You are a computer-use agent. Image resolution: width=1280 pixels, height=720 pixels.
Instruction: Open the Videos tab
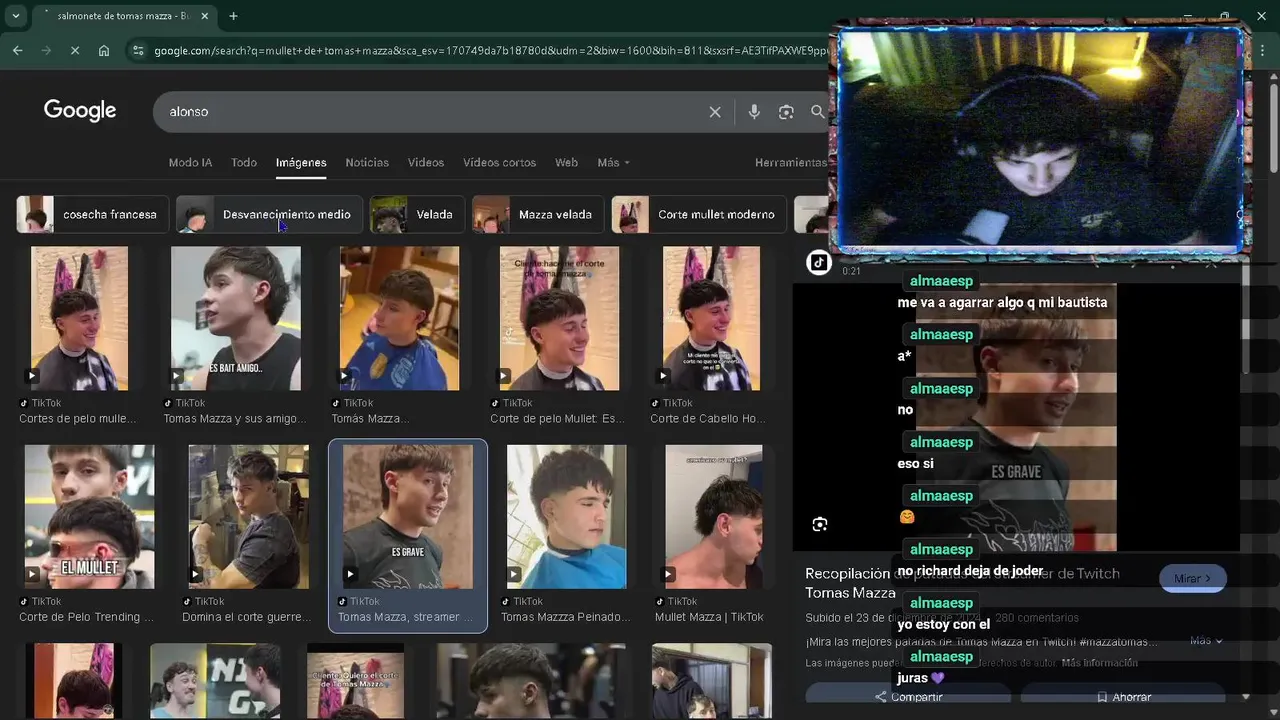[x=426, y=162]
